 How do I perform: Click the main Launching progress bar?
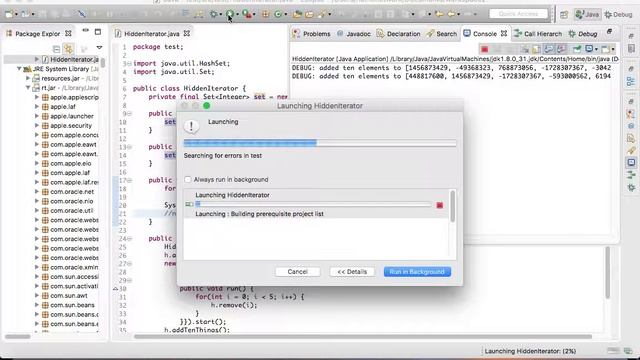pyautogui.click(x=320, y=143)
